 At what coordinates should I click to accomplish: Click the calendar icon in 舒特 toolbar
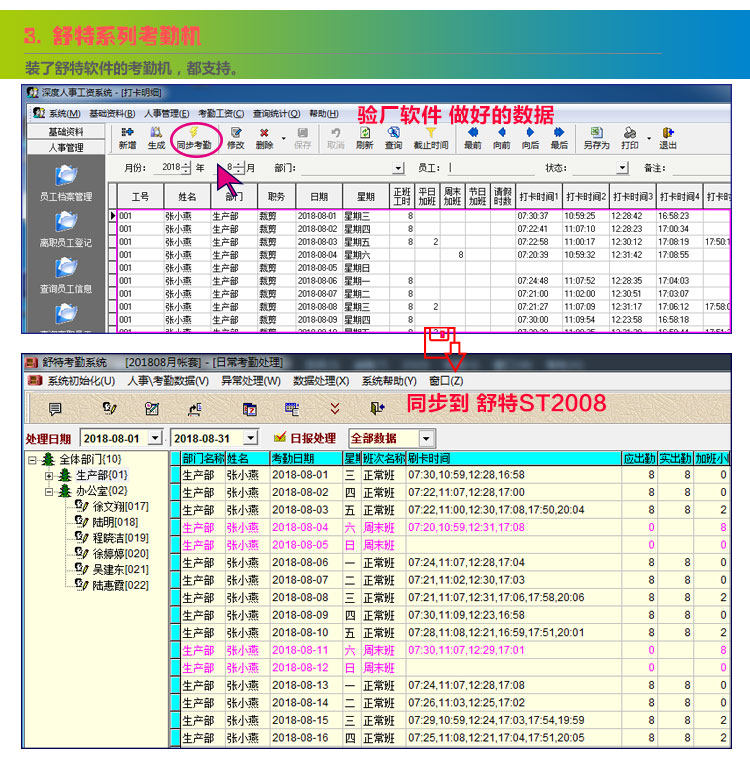coord(250,409)
